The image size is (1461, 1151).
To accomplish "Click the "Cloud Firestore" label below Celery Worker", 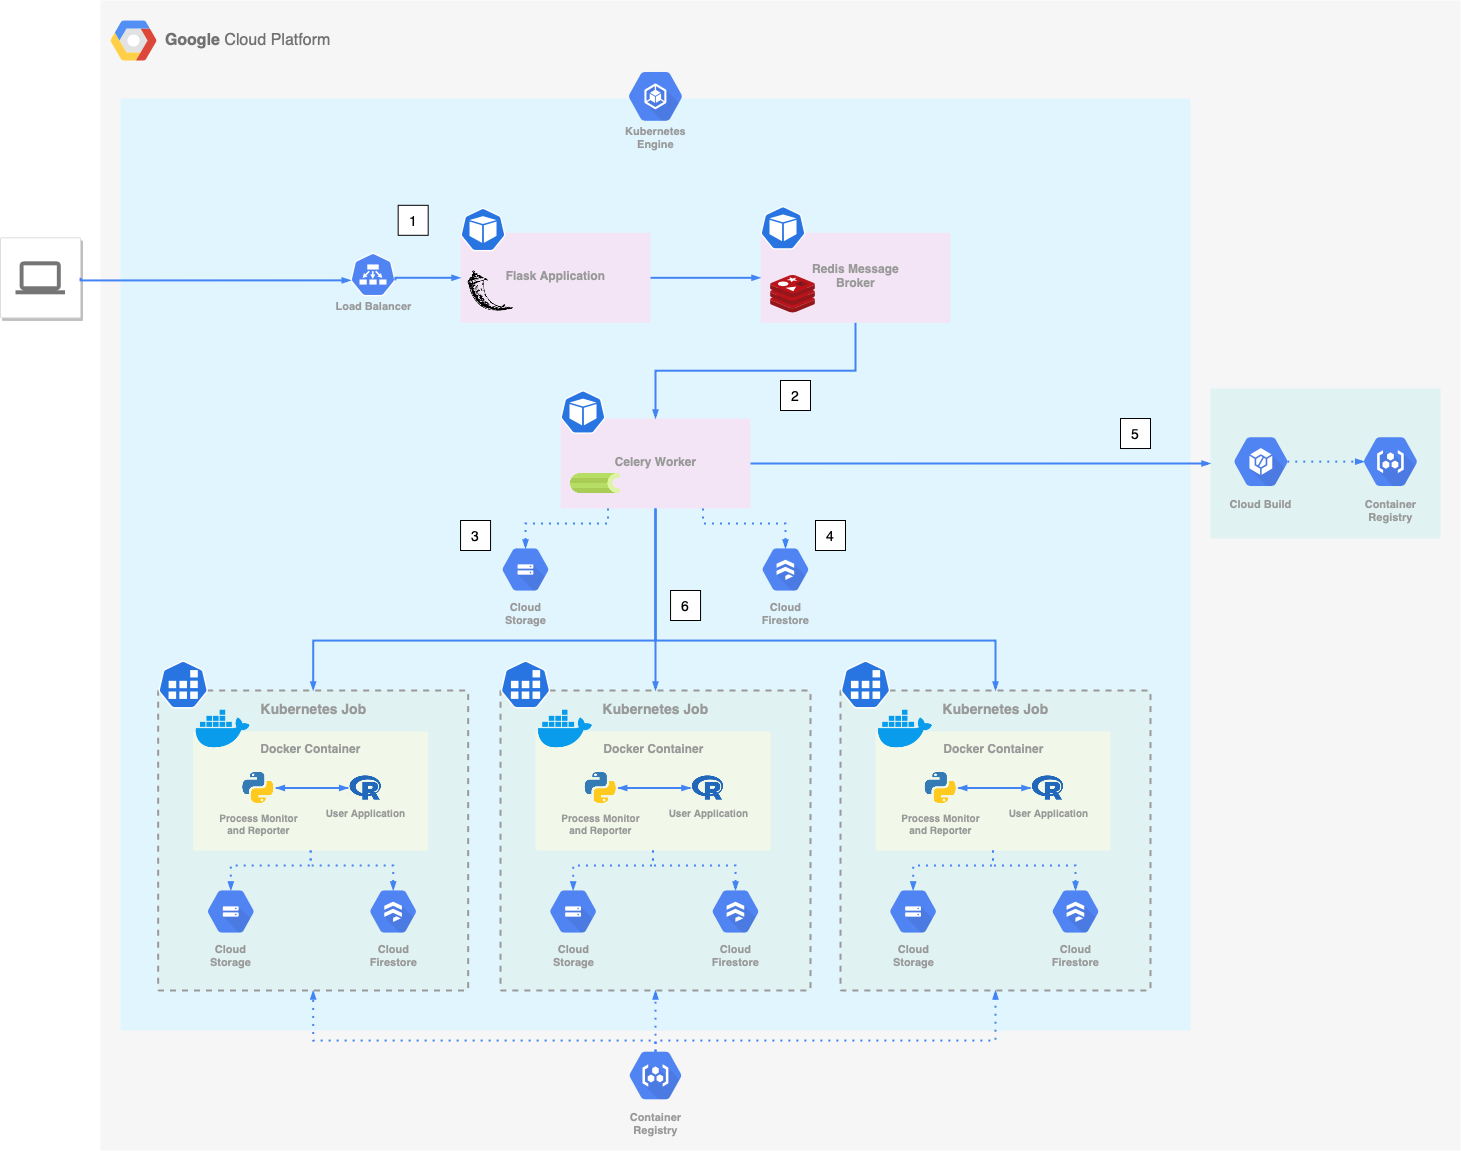I will click(785, 614).
